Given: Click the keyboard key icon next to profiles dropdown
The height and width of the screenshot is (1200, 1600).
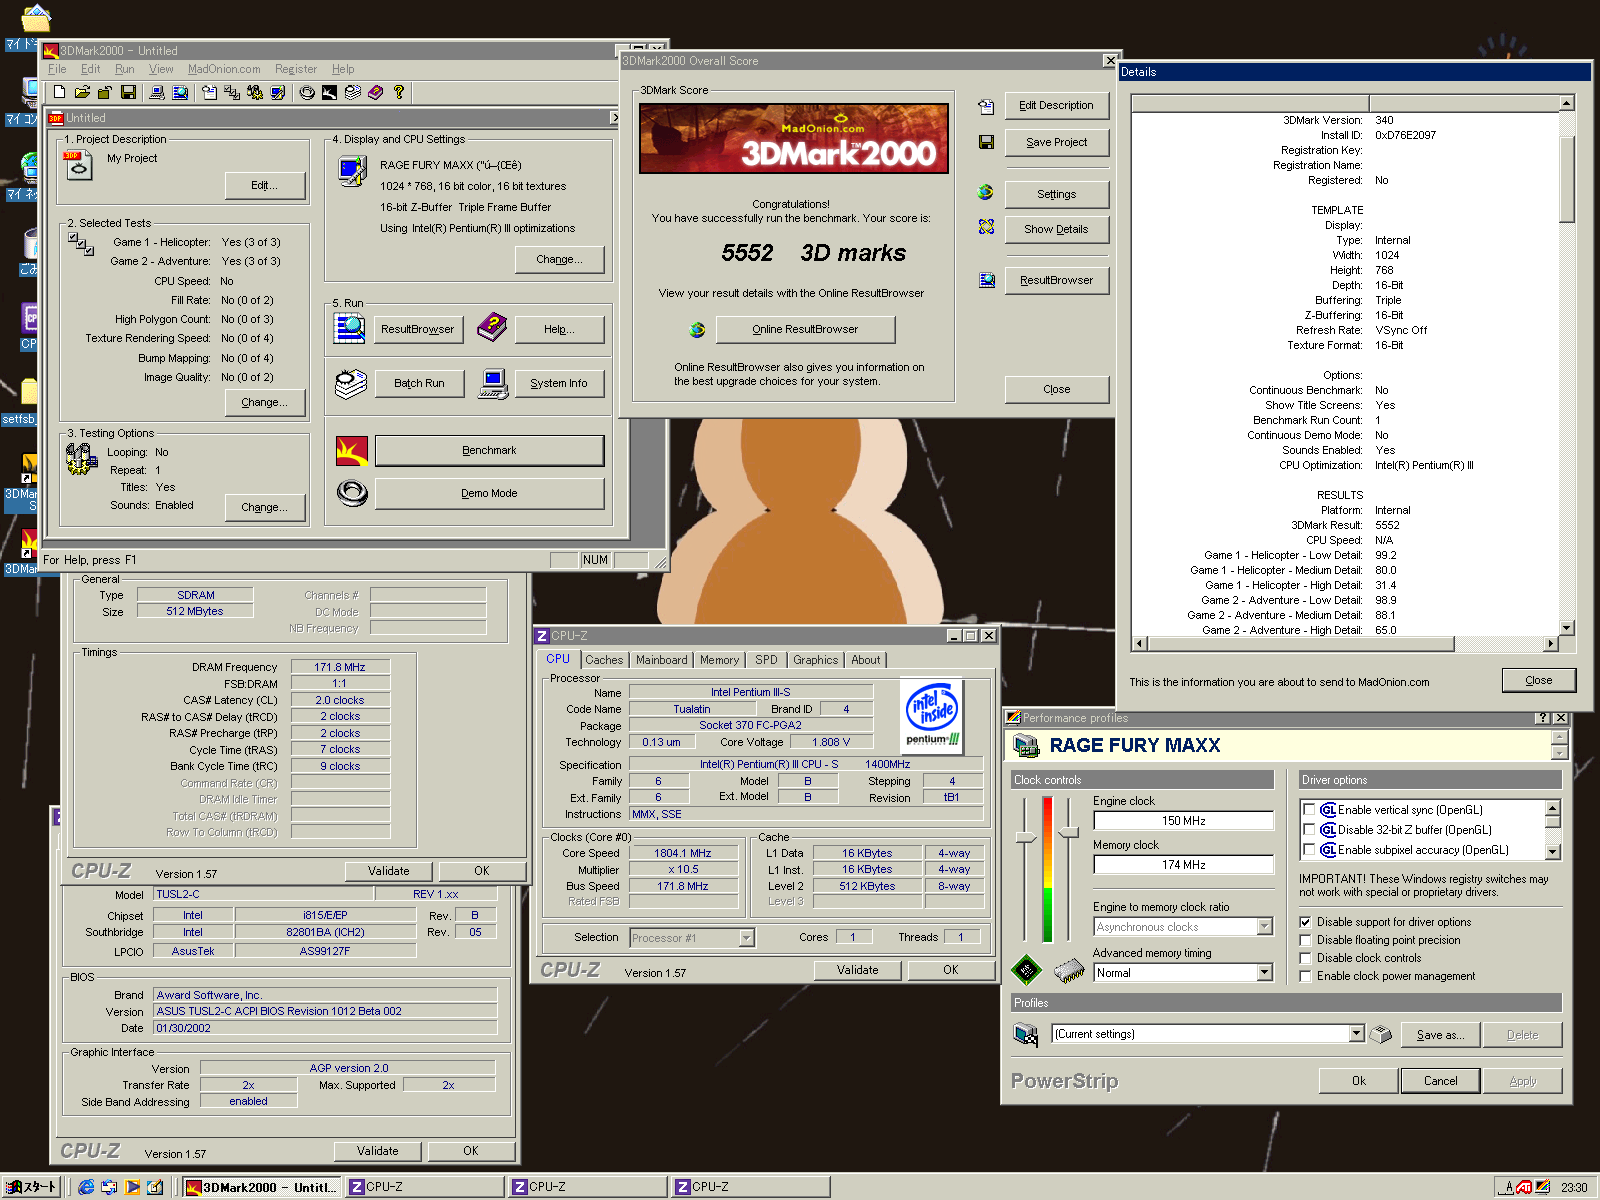Looking at the screenshot, I should [x=1380, y=1034].
